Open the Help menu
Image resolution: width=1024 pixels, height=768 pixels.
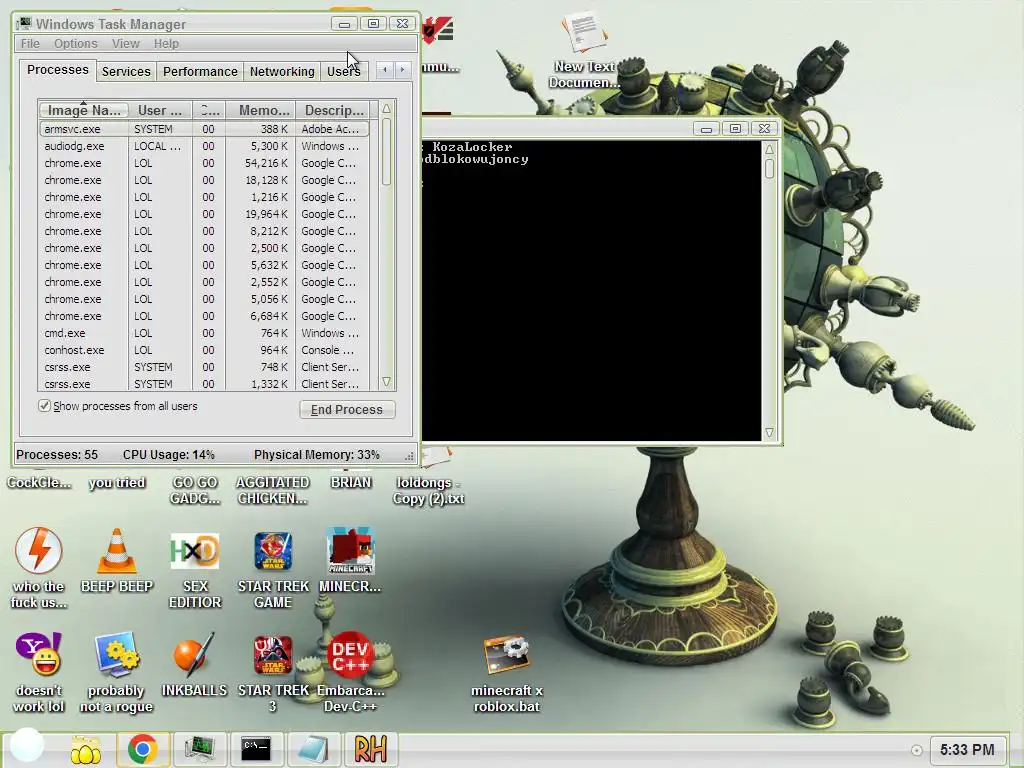[x=166, y=44]
